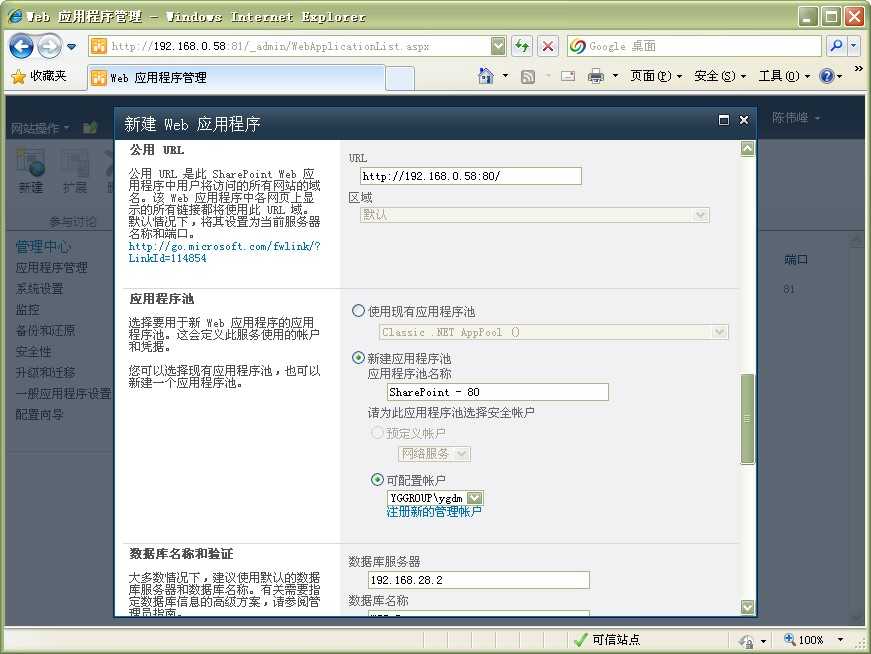Click the 注册新的管理帐户 link
871x654 pixels.
click(x=434, y=512)
